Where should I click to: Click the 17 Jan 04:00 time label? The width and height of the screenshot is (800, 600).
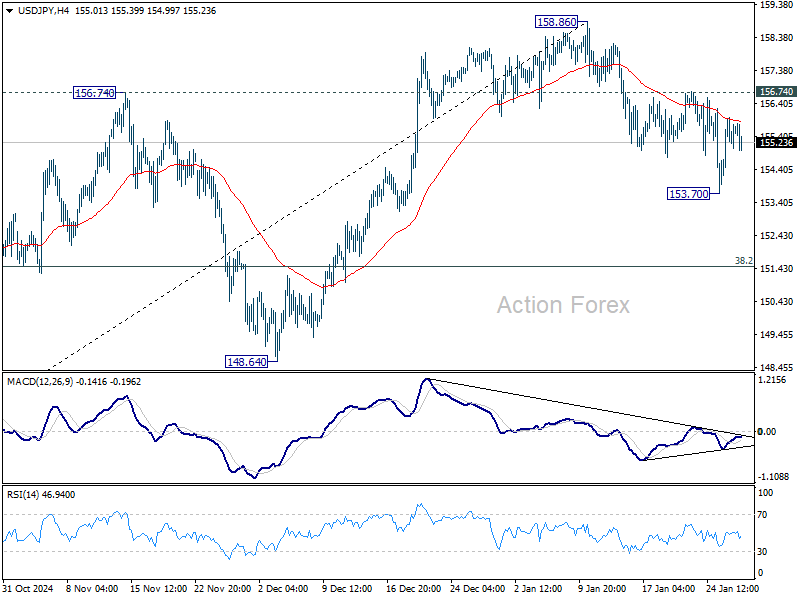click(x=668, y=588)
